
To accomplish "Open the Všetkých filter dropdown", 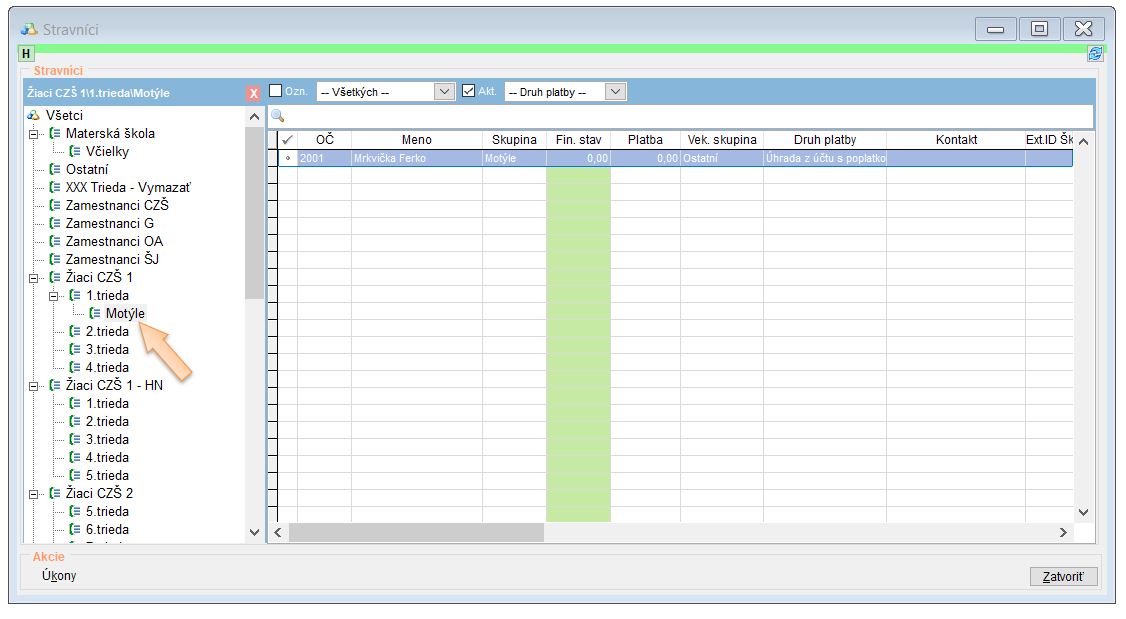I will 445,92.
